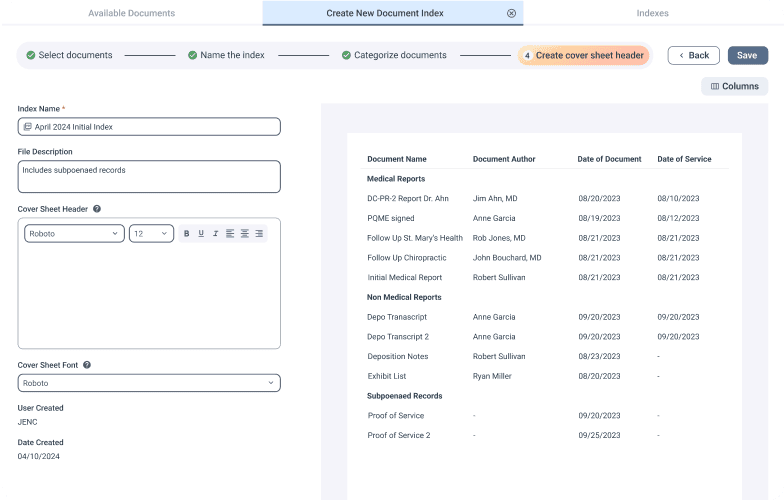The width and height of the screenshot is (784, 501).
Task: Toggle underline formatting in header editor
Action: [201, 234]
